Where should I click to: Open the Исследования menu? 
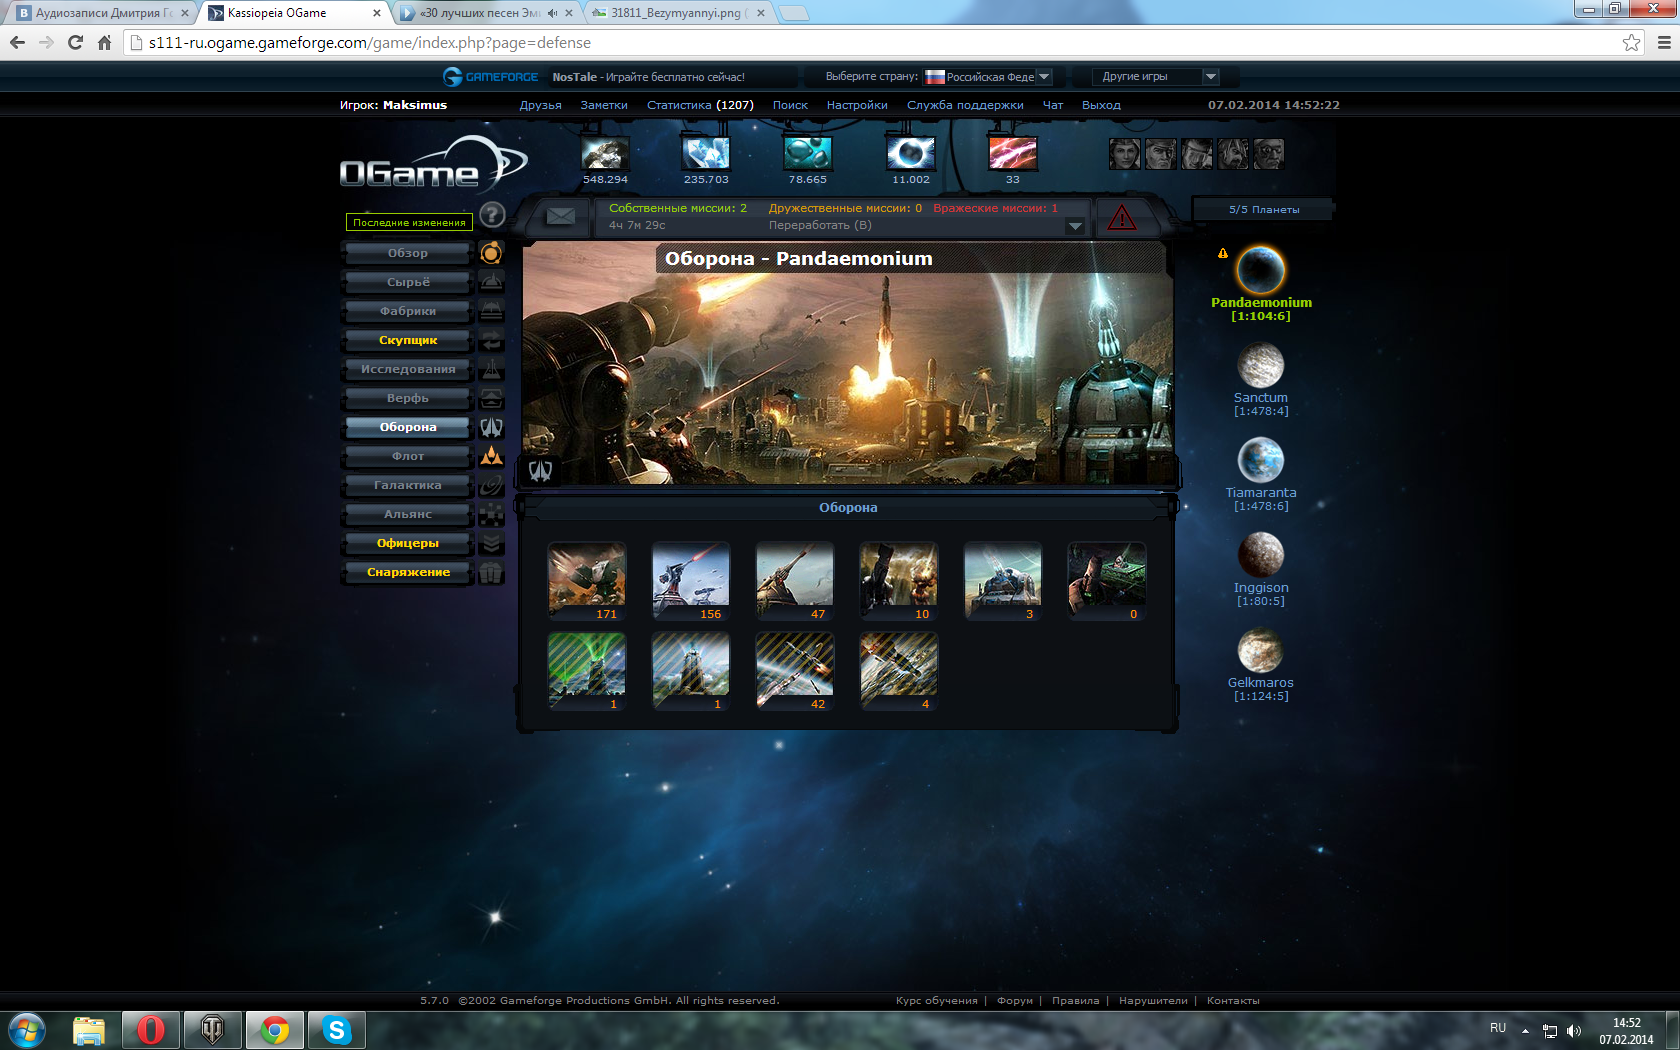pyautogui.click(x=408, y=369)
